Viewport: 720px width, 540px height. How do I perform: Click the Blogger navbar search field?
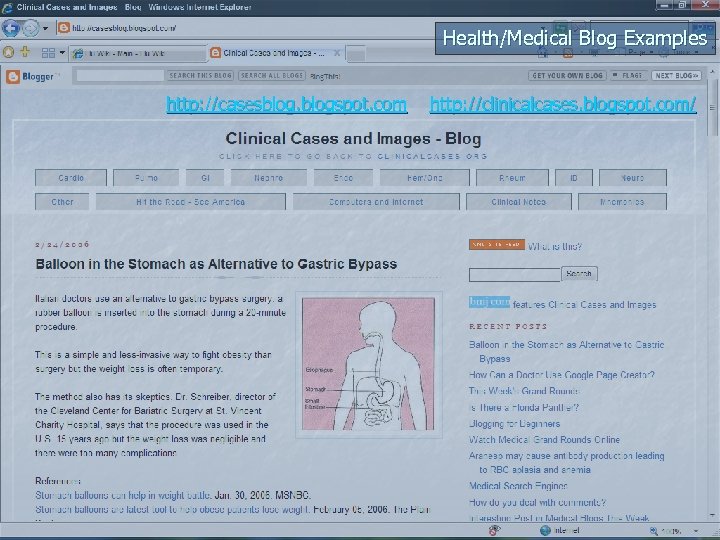(x=120, y=76)
